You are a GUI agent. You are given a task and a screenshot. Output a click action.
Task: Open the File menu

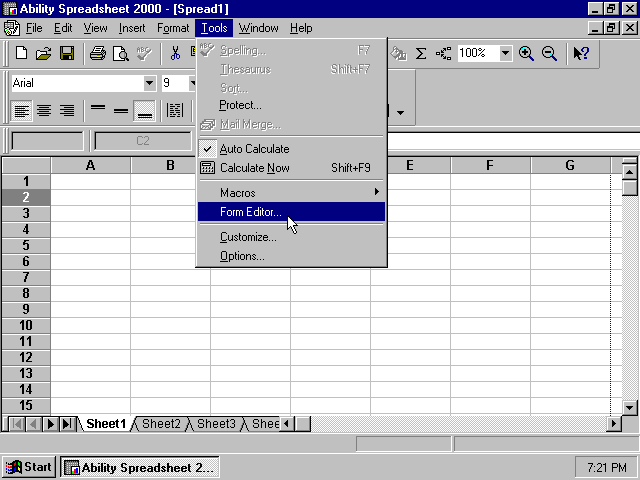click(34, 28)
